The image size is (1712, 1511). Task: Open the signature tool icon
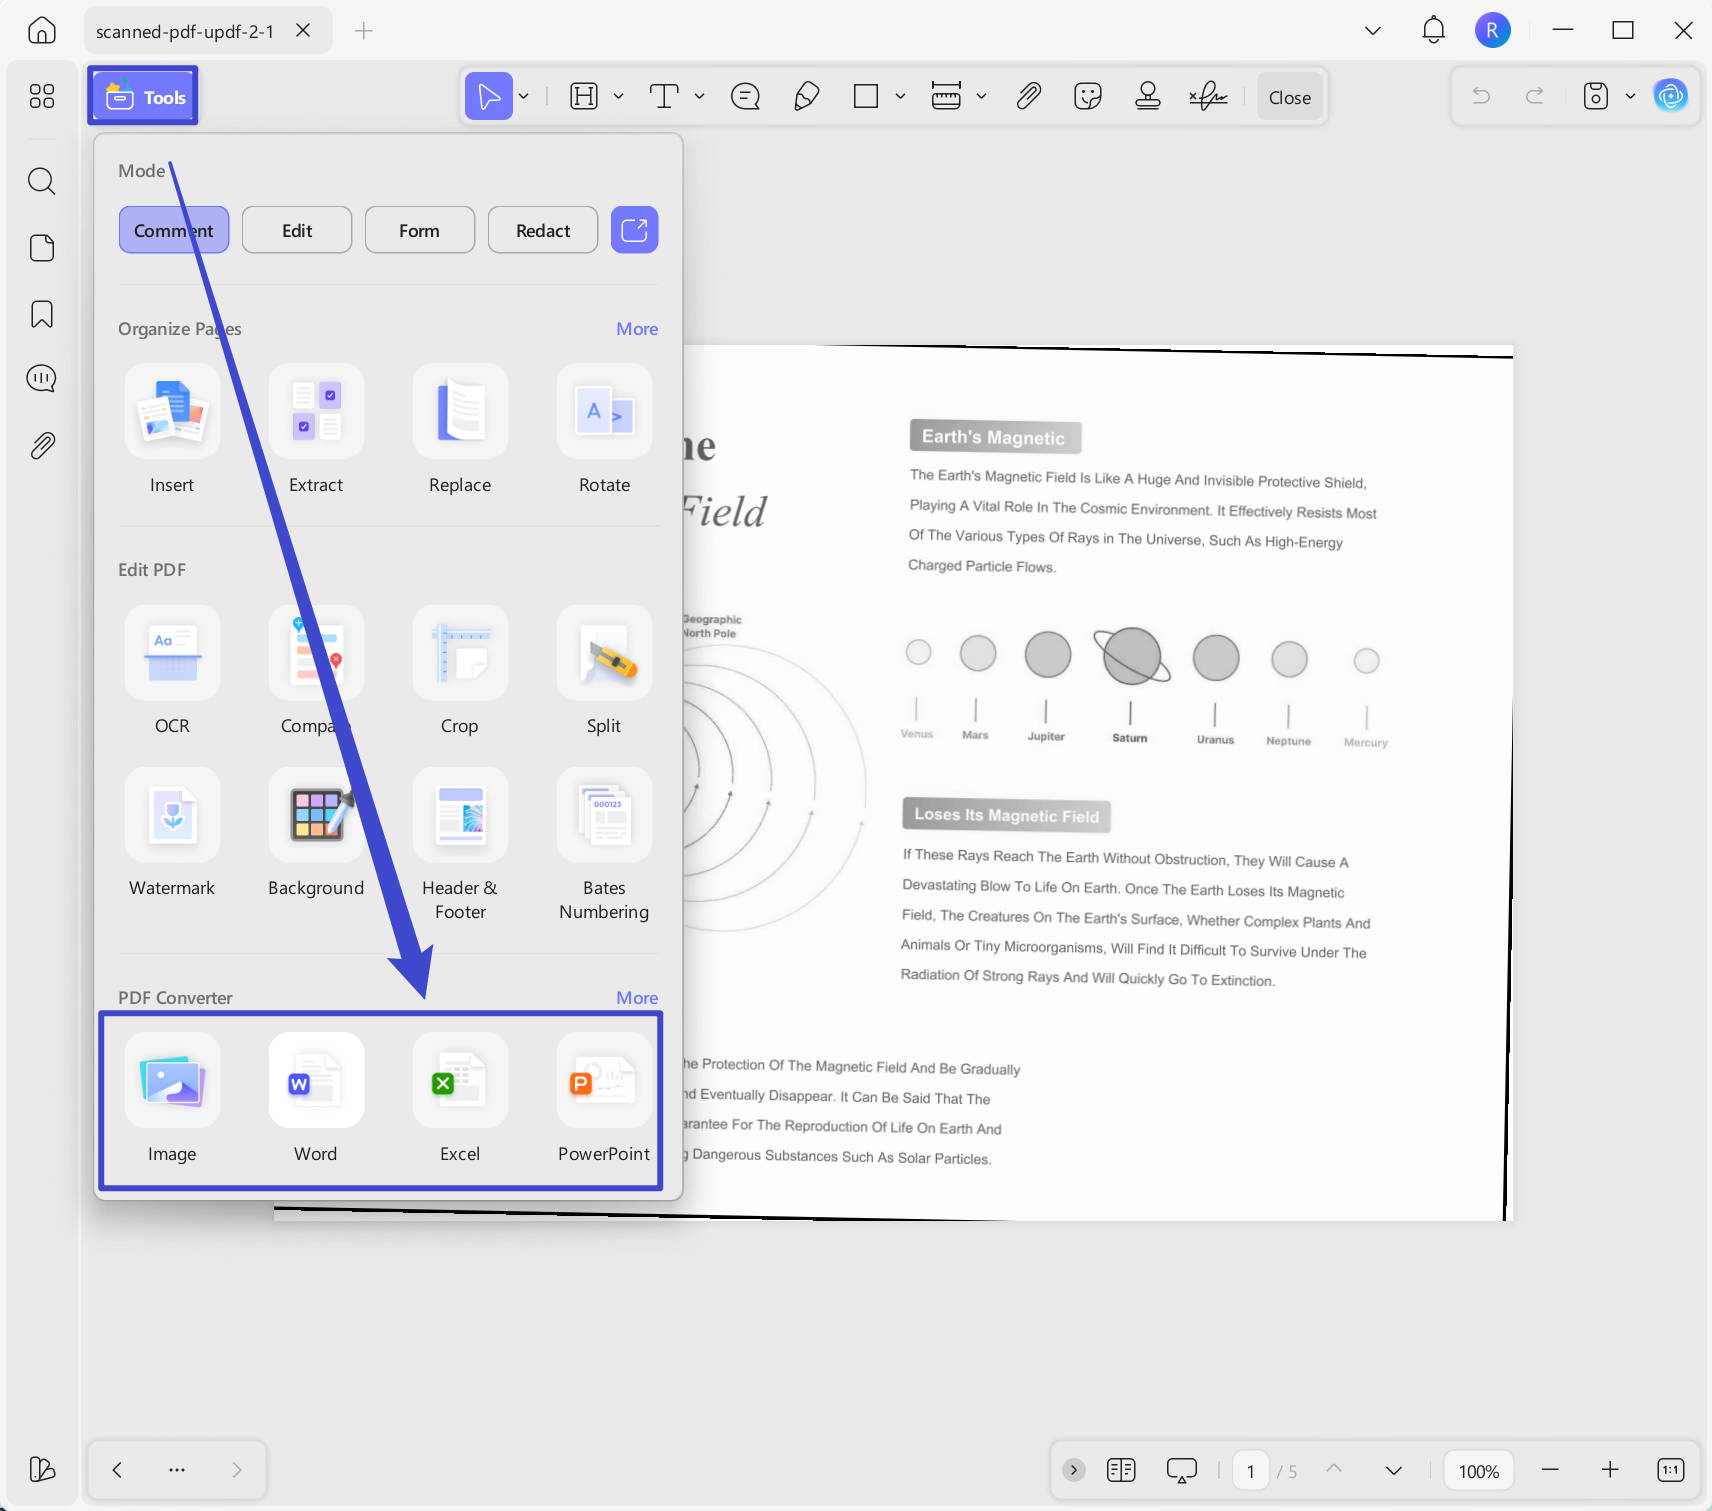coord(1208,96)
